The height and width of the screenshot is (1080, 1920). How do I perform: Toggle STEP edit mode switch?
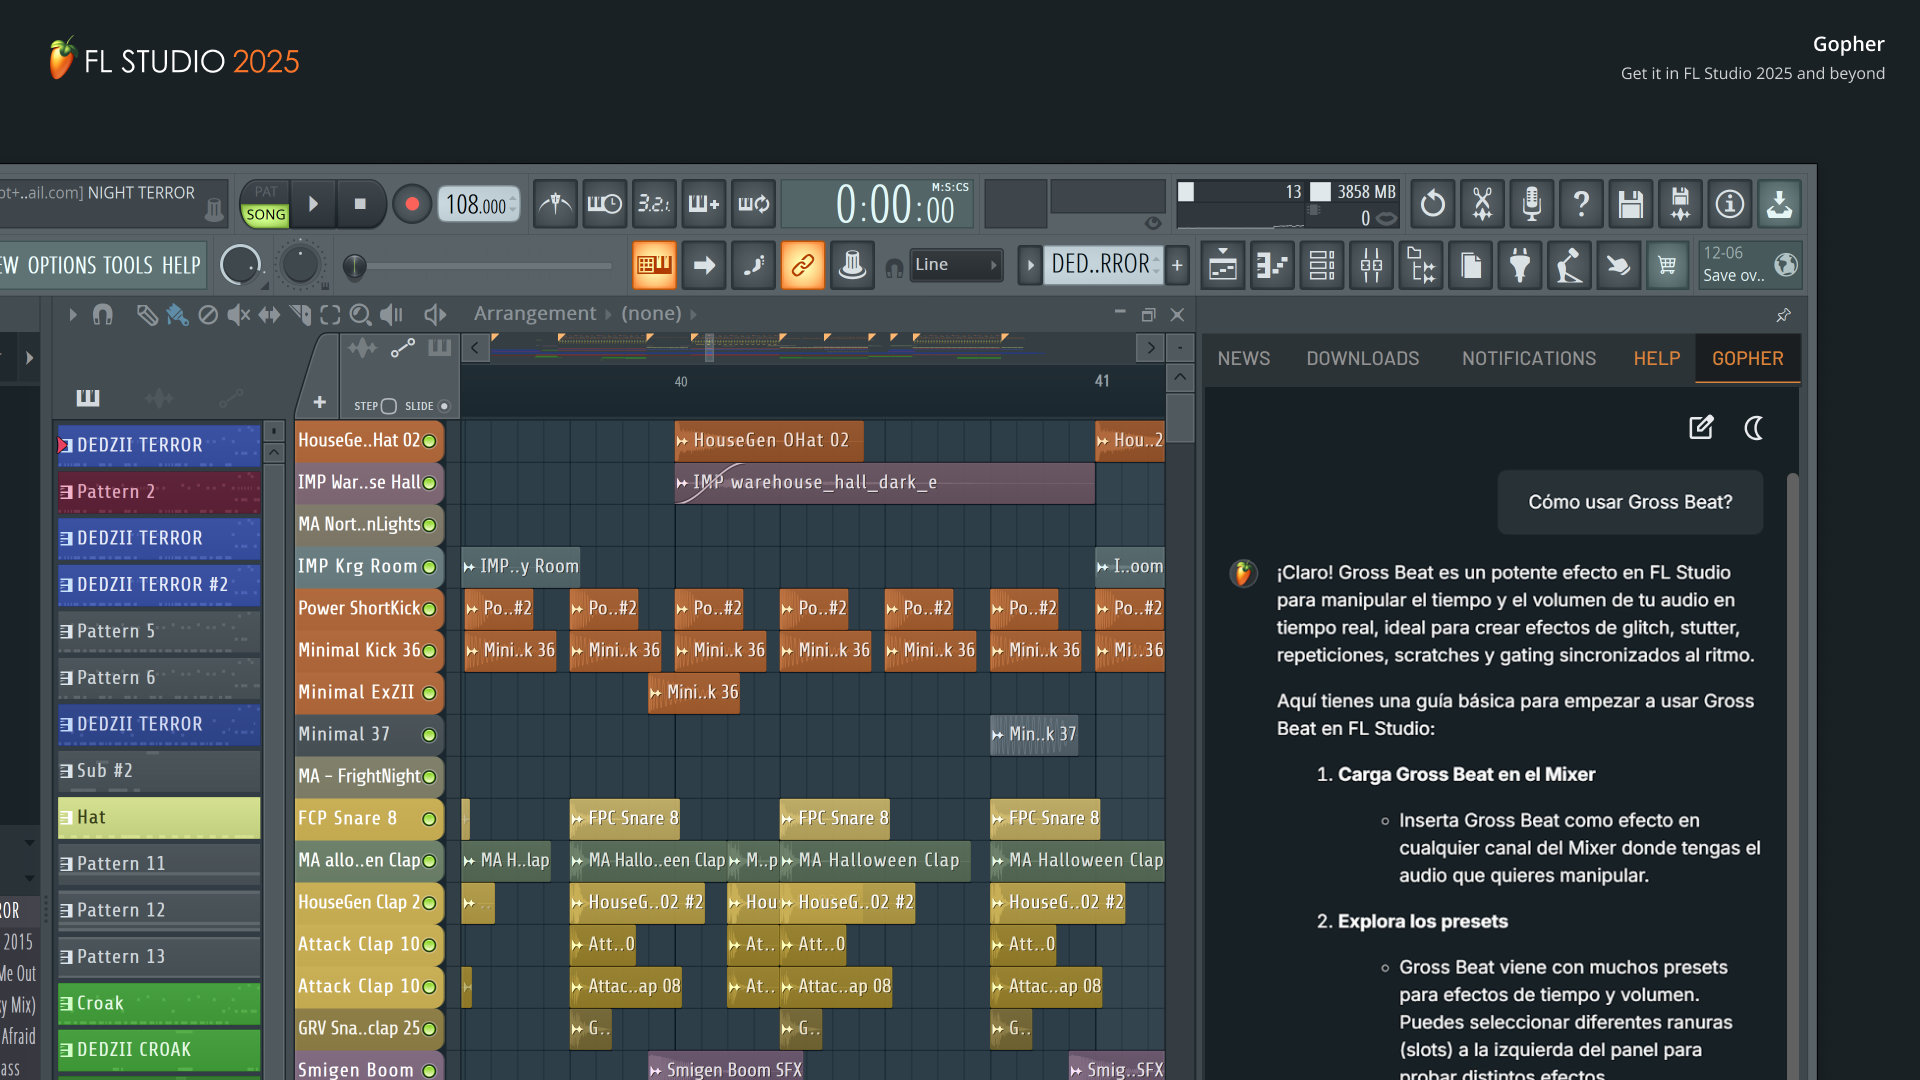coord(389,406)
